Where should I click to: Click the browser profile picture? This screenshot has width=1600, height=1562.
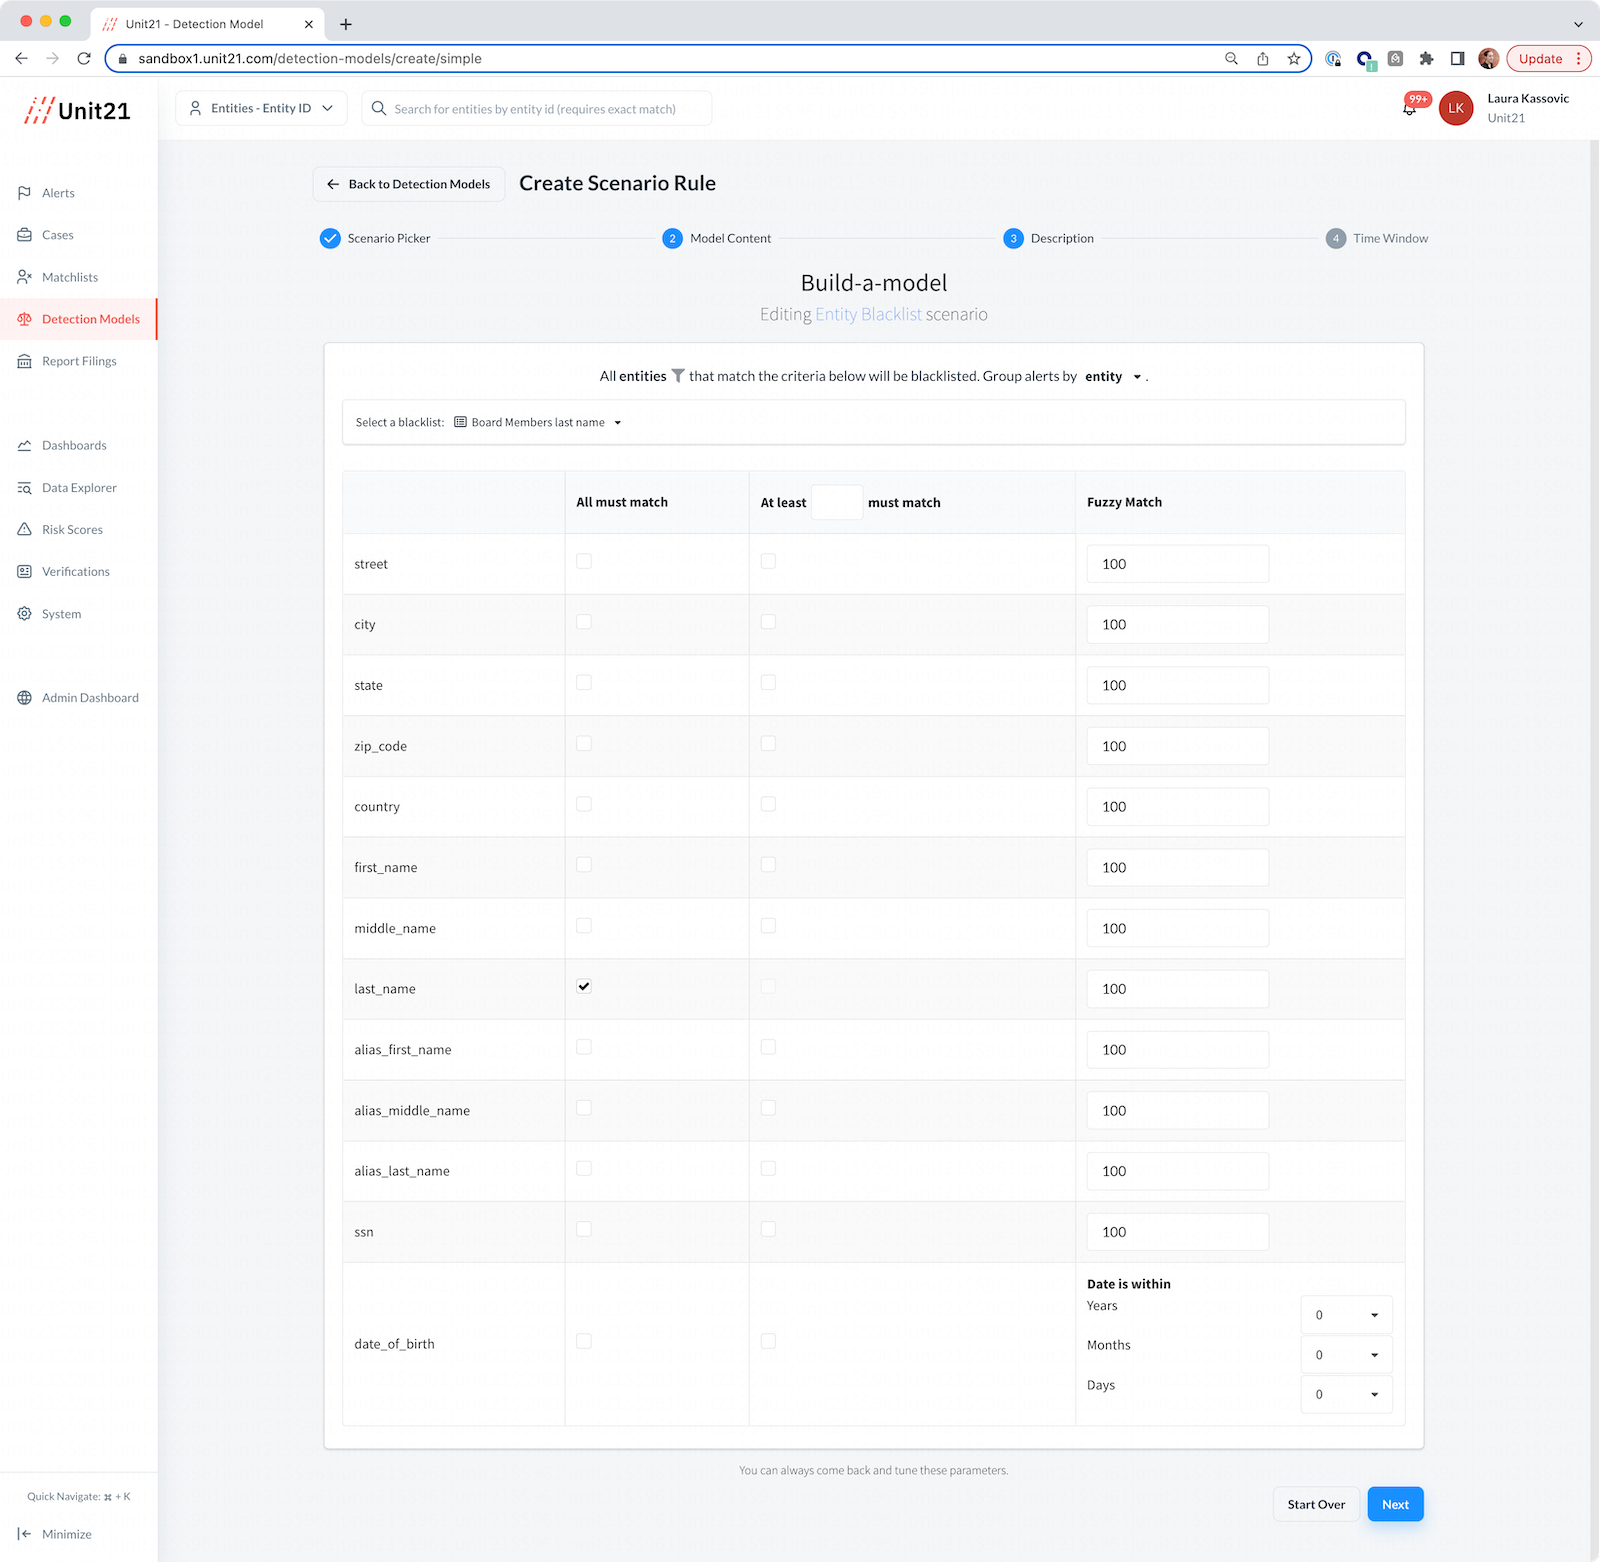[1489, 58]
